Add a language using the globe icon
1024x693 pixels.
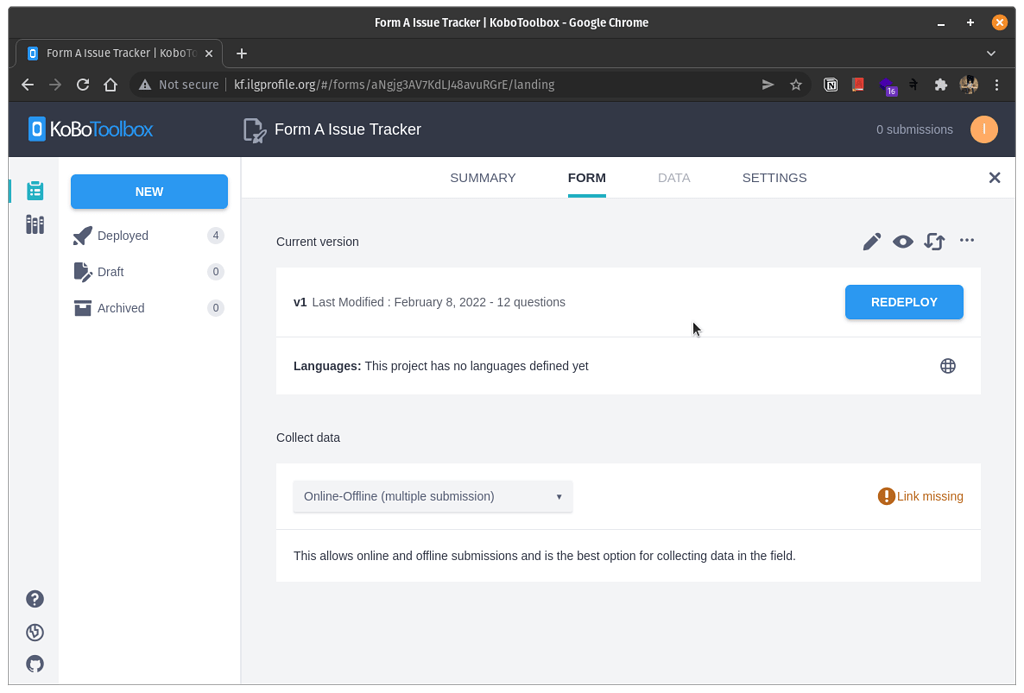point(947,365)
